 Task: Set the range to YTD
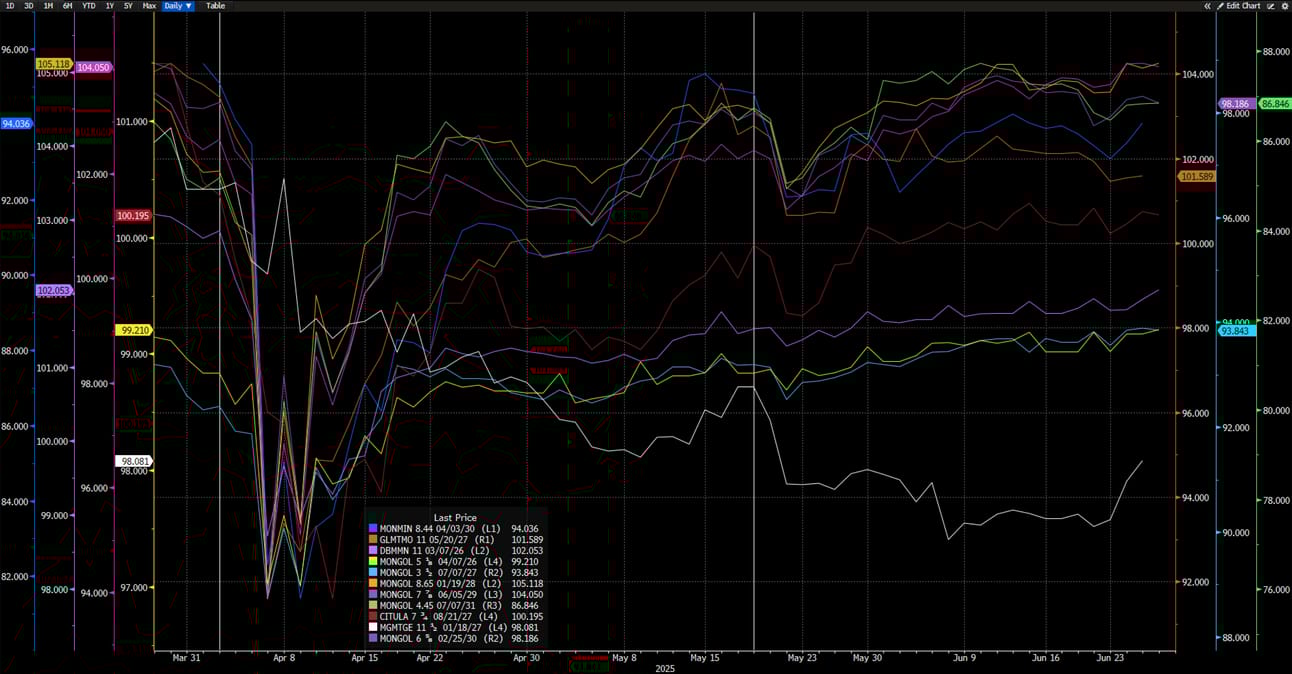(x=89, y=6)
